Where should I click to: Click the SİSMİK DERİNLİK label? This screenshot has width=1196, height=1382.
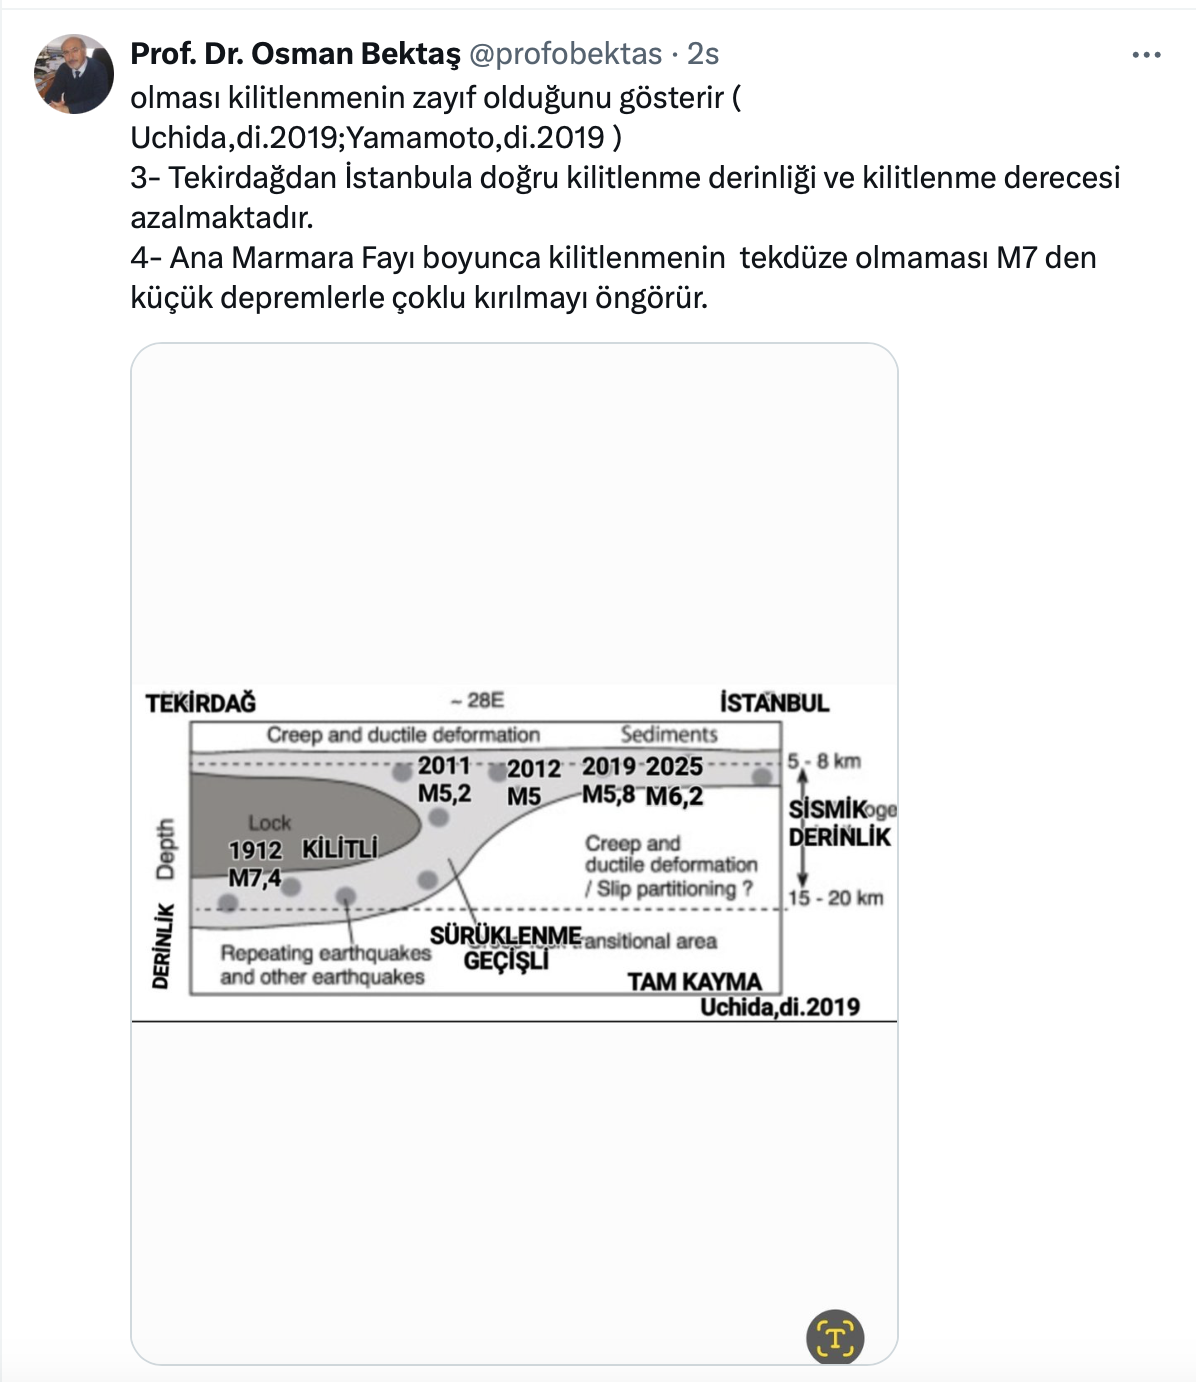[x=838, y=823]
